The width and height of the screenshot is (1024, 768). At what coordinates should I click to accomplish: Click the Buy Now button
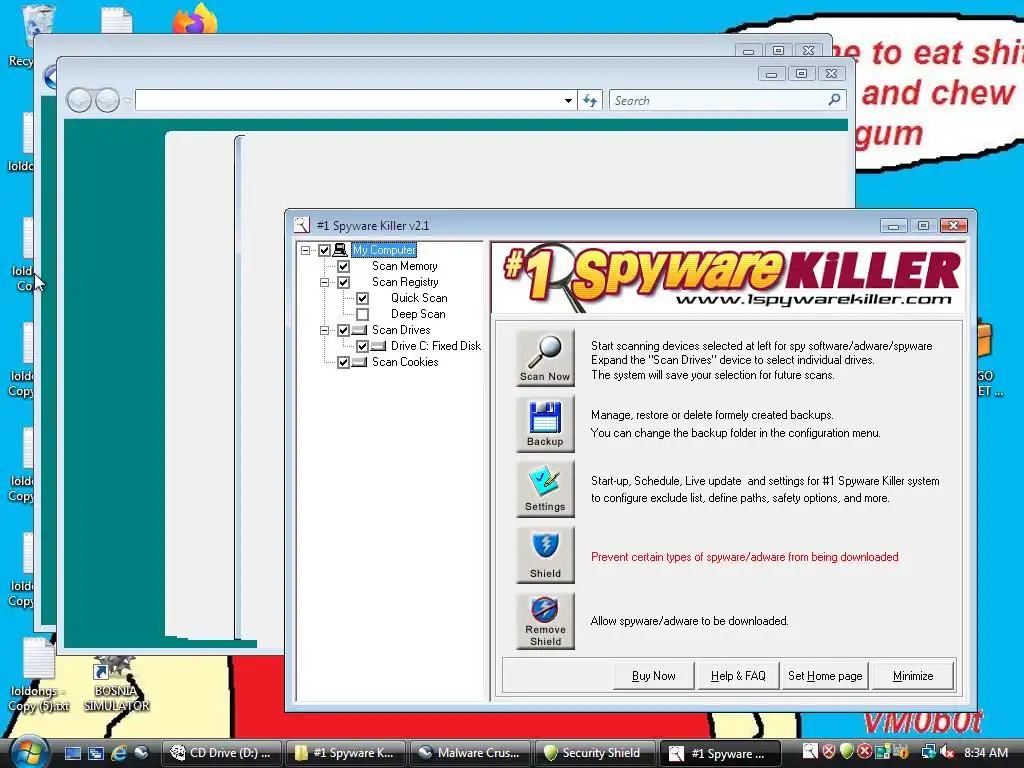654,676
